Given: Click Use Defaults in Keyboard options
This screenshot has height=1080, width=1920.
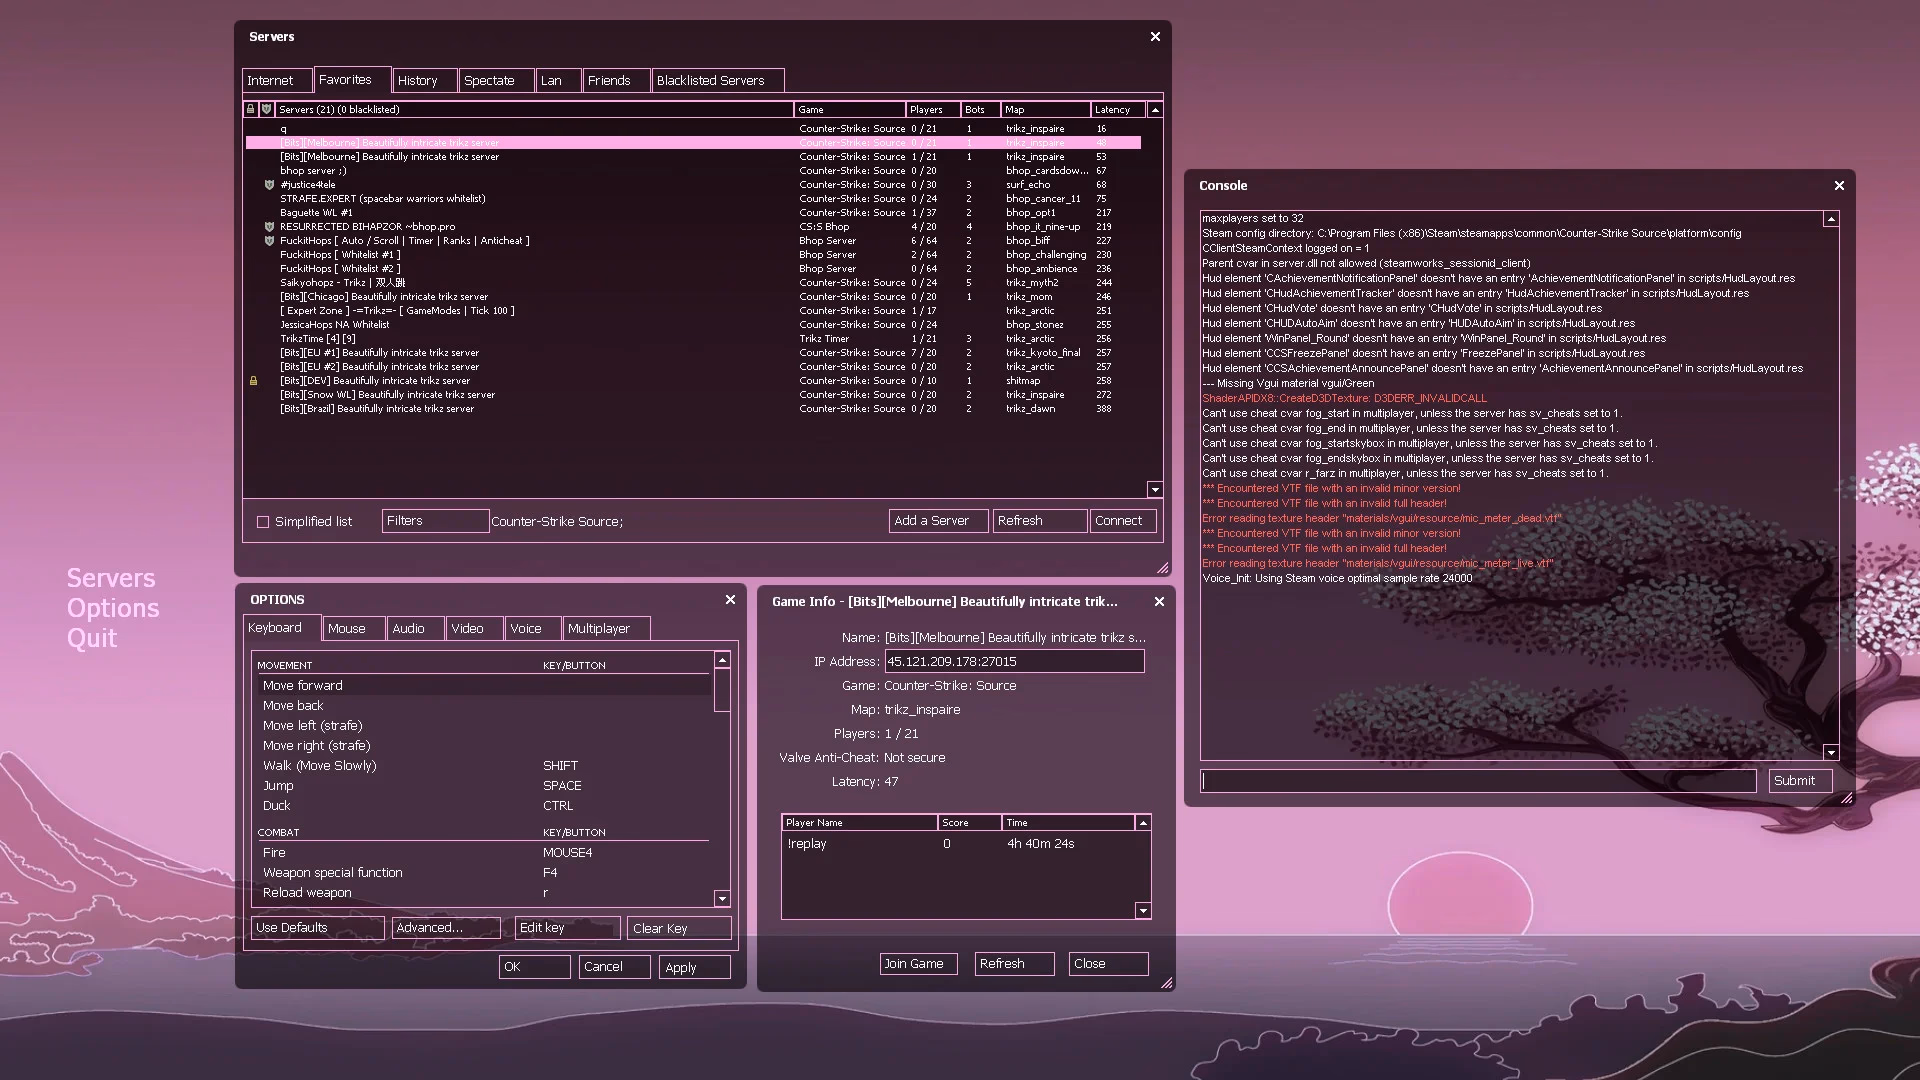Looking at the screenshot, I should pos(317,927).
